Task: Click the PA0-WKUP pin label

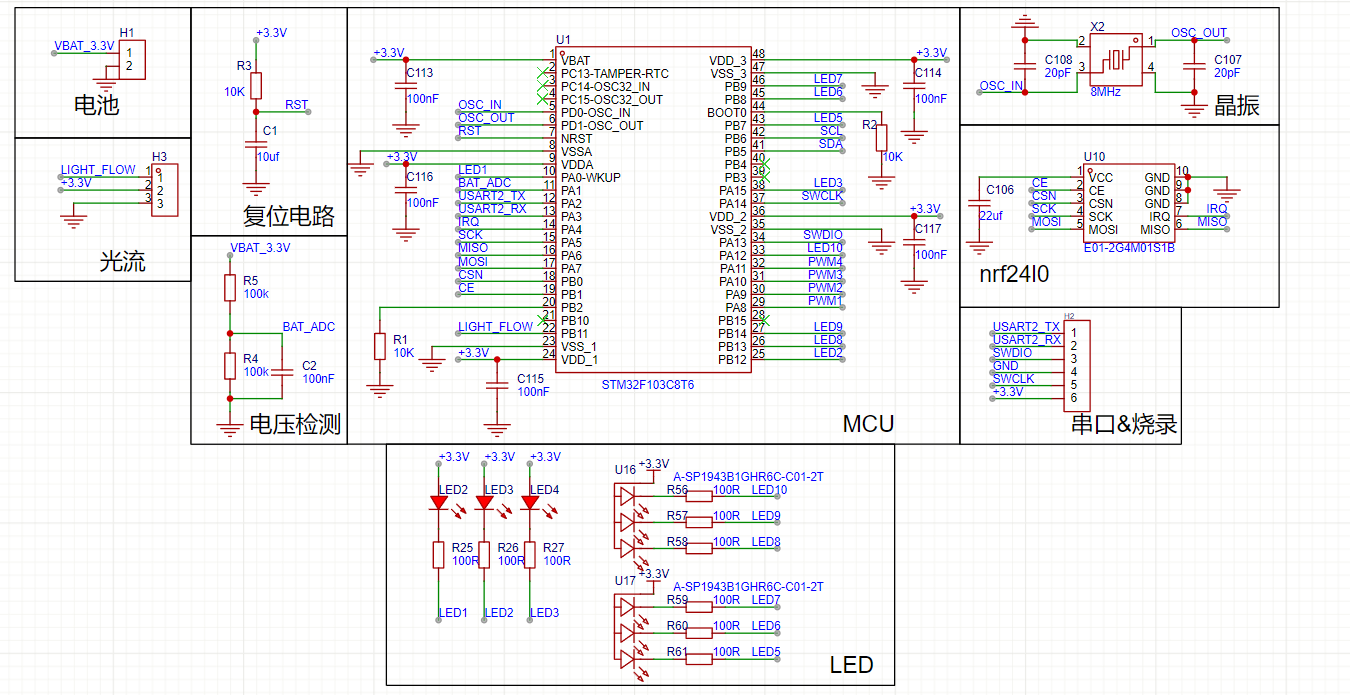Action: click(x=591, y=178)
